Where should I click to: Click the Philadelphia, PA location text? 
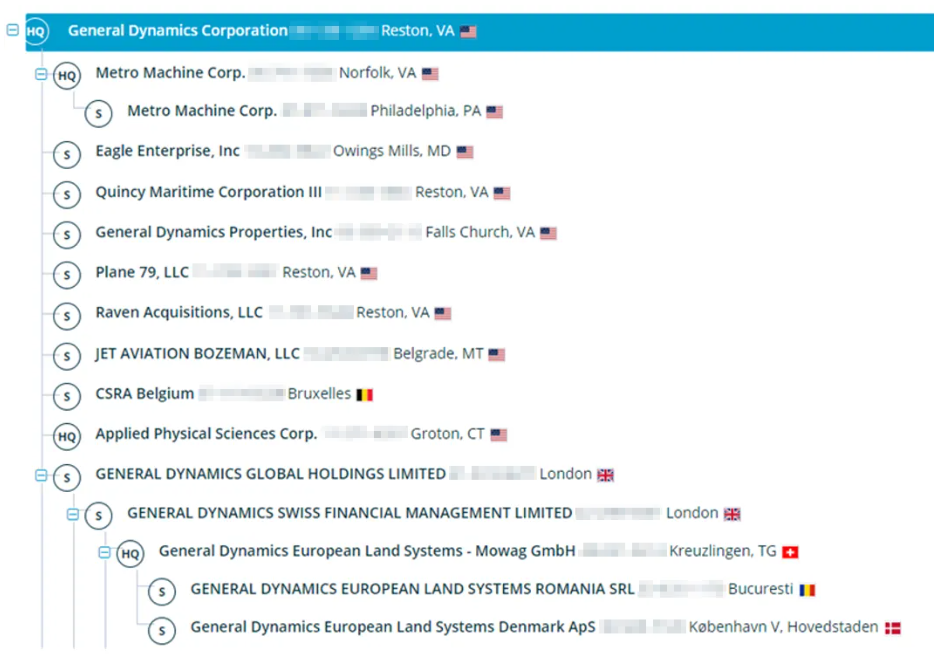coord(425,111)
